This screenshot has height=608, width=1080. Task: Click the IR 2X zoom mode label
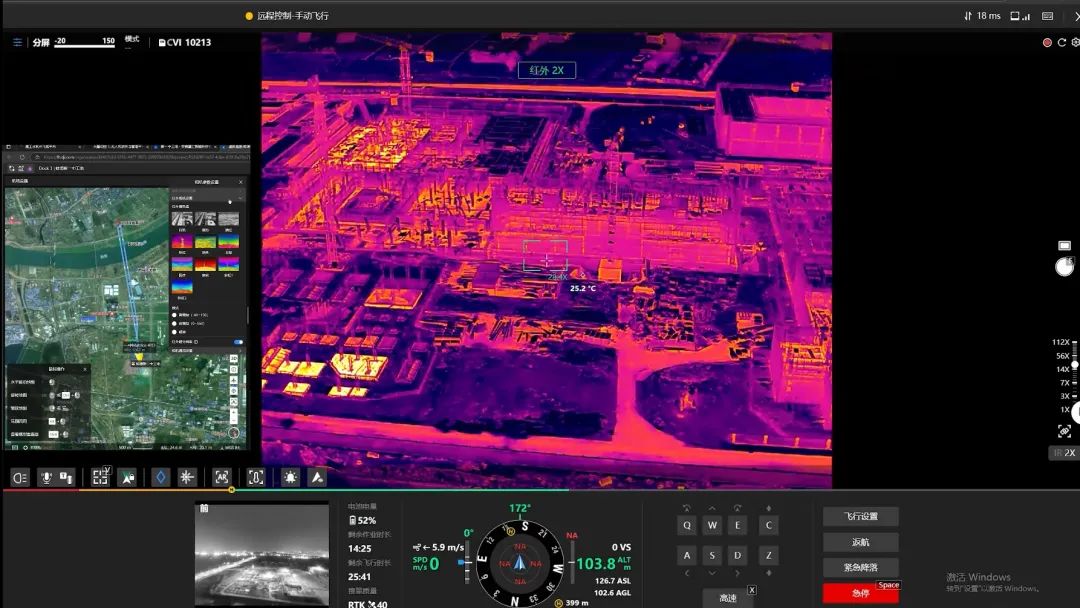point(1062,453)
